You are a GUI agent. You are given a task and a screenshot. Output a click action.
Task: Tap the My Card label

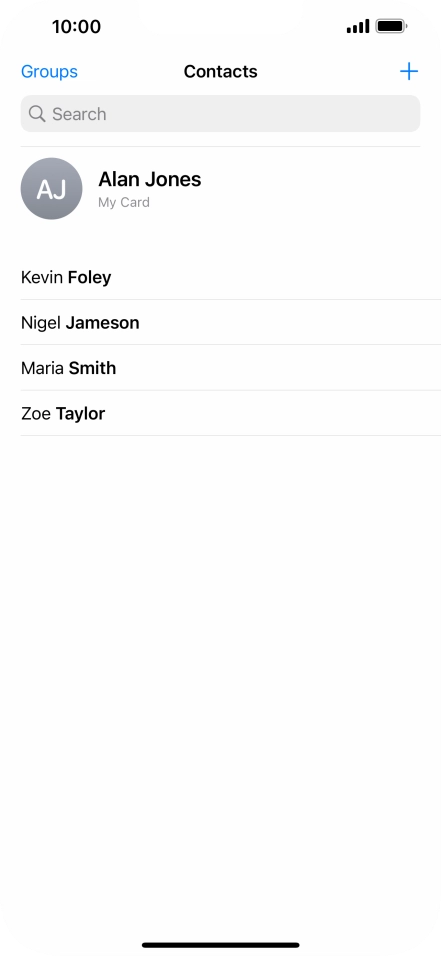pos(124,202)
